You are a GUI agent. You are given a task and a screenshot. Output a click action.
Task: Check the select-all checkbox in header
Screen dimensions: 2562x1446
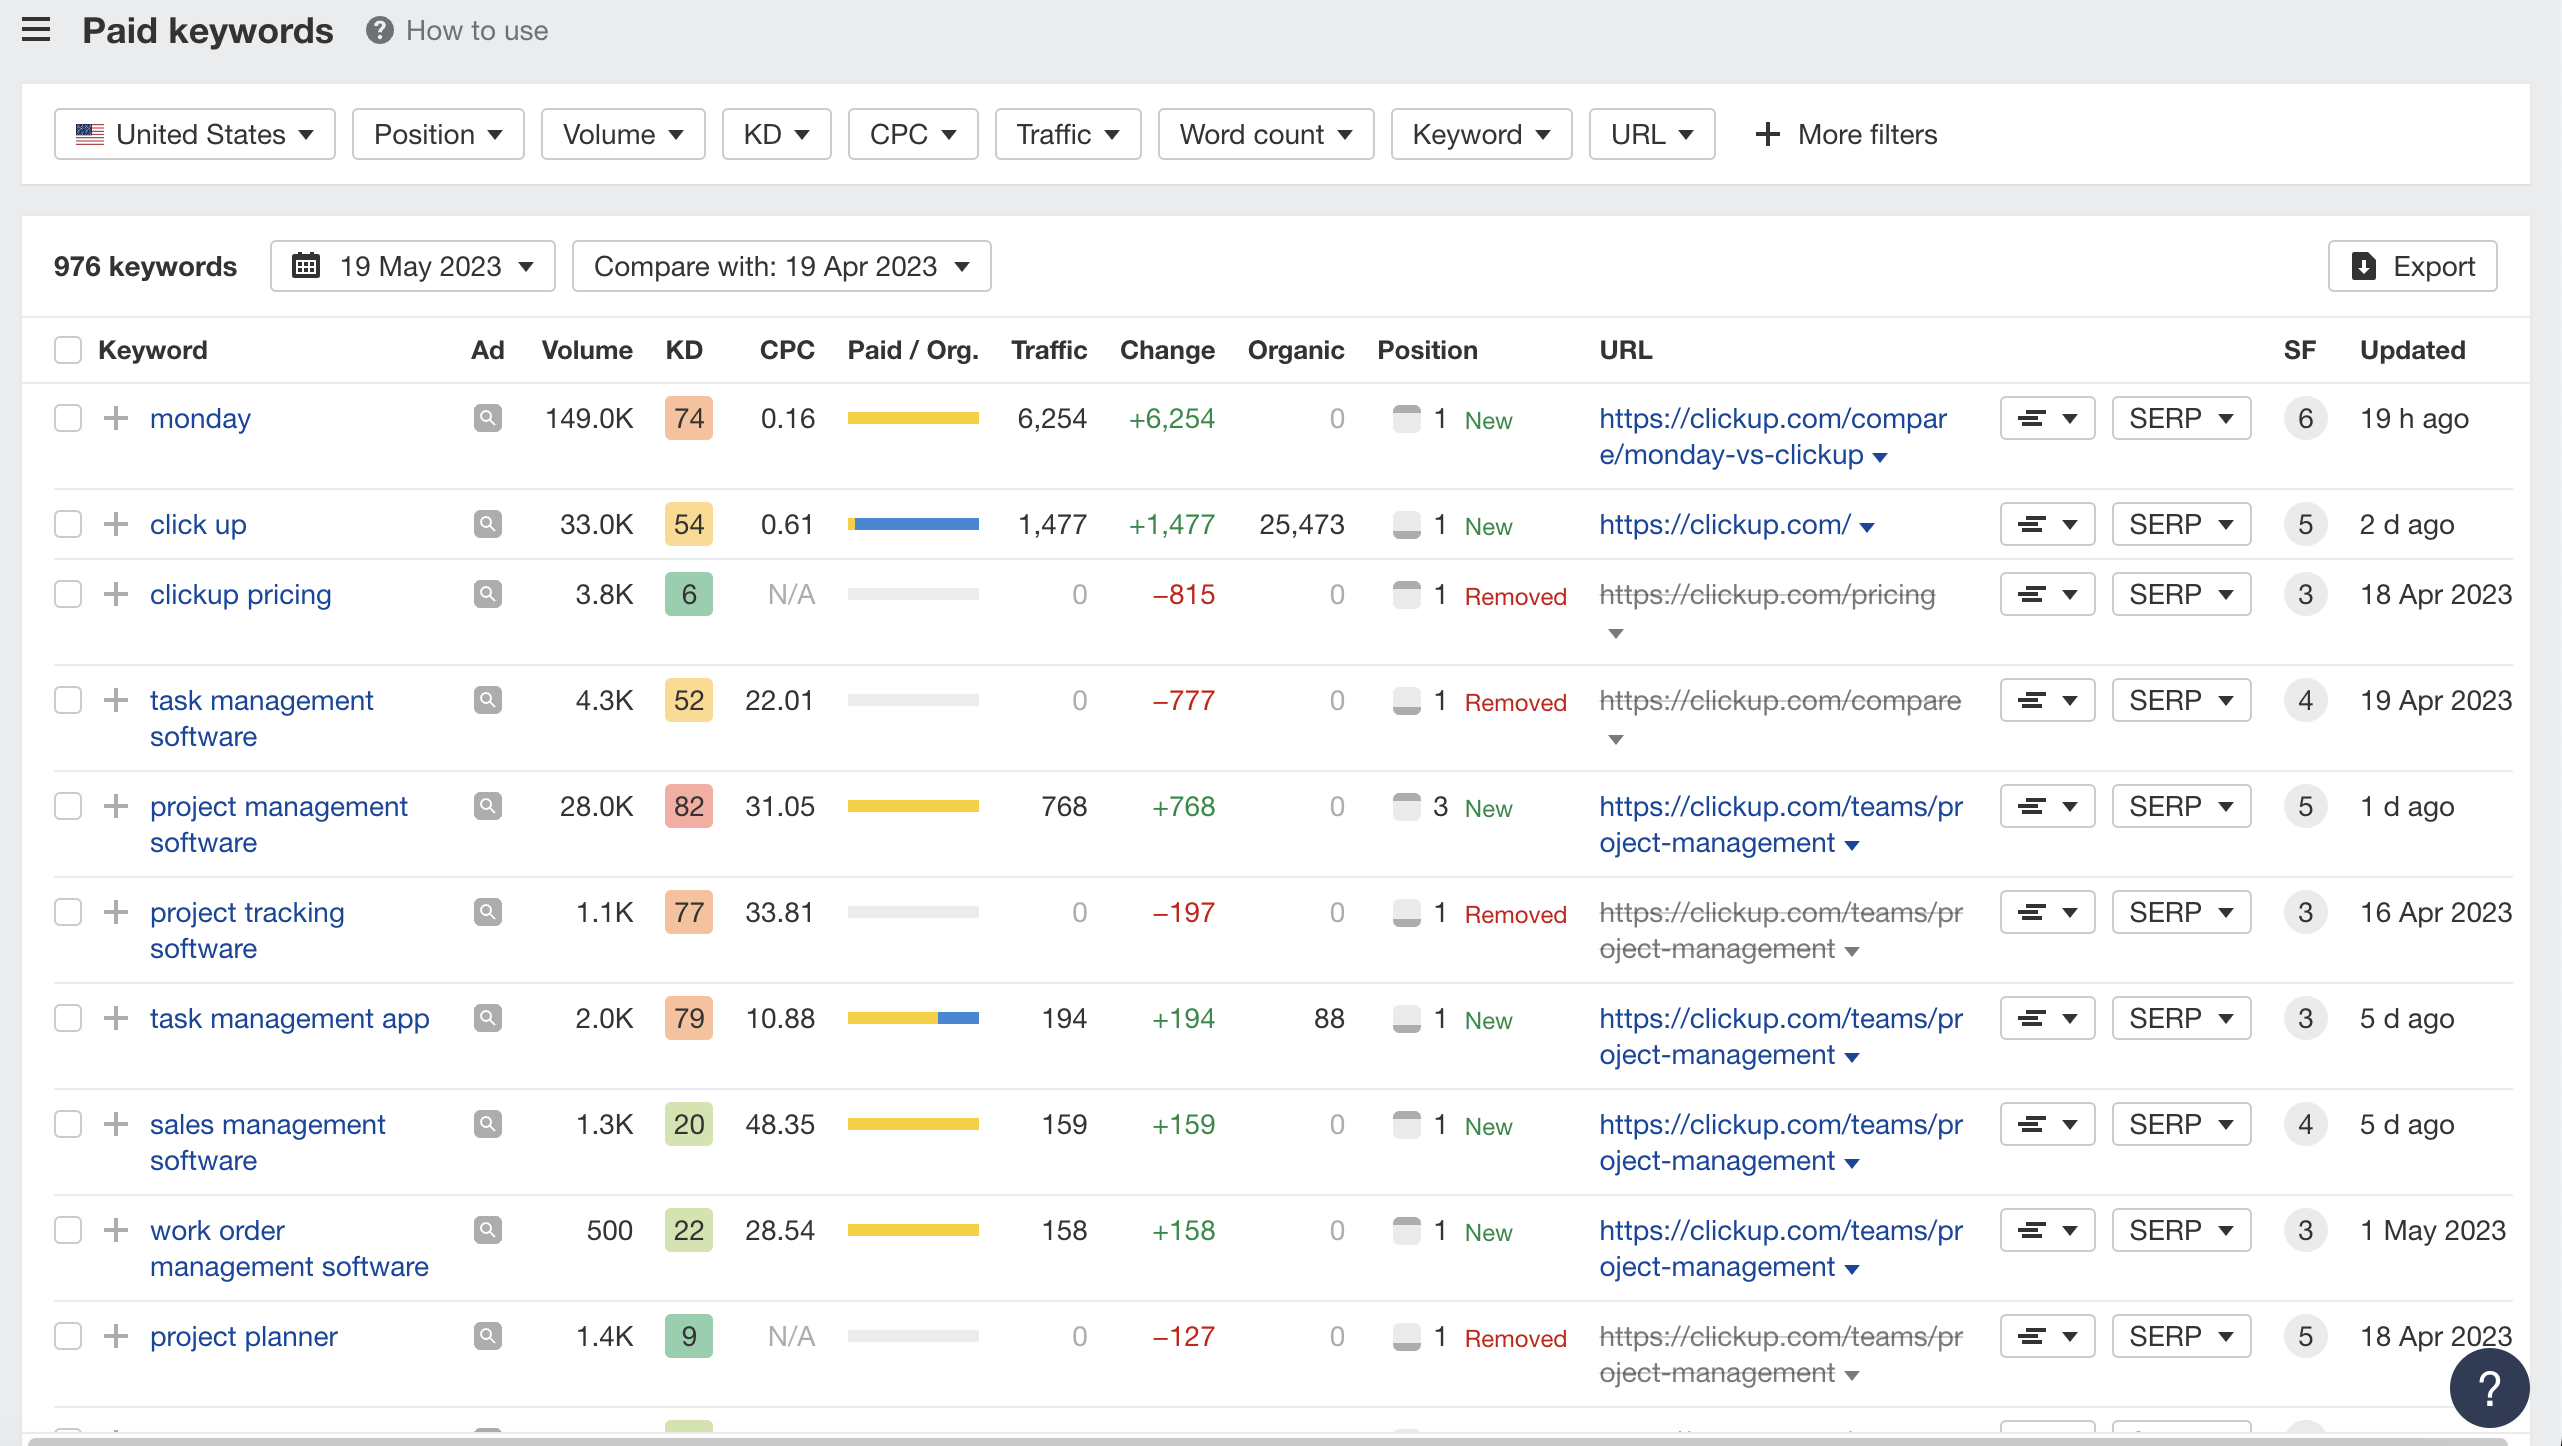pyautogui.click(x=68, y=350)
